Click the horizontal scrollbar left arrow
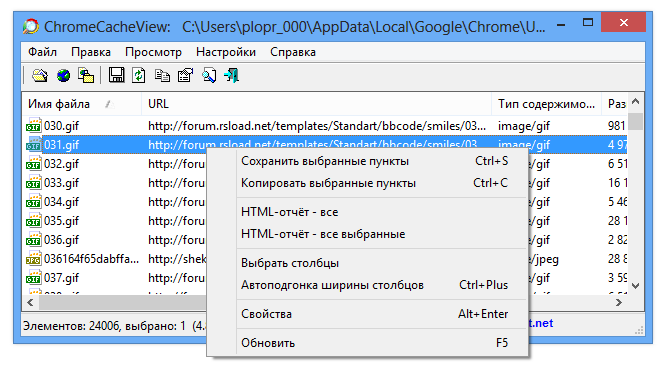This screenshot has width=663, height=374. click(30, 302)
